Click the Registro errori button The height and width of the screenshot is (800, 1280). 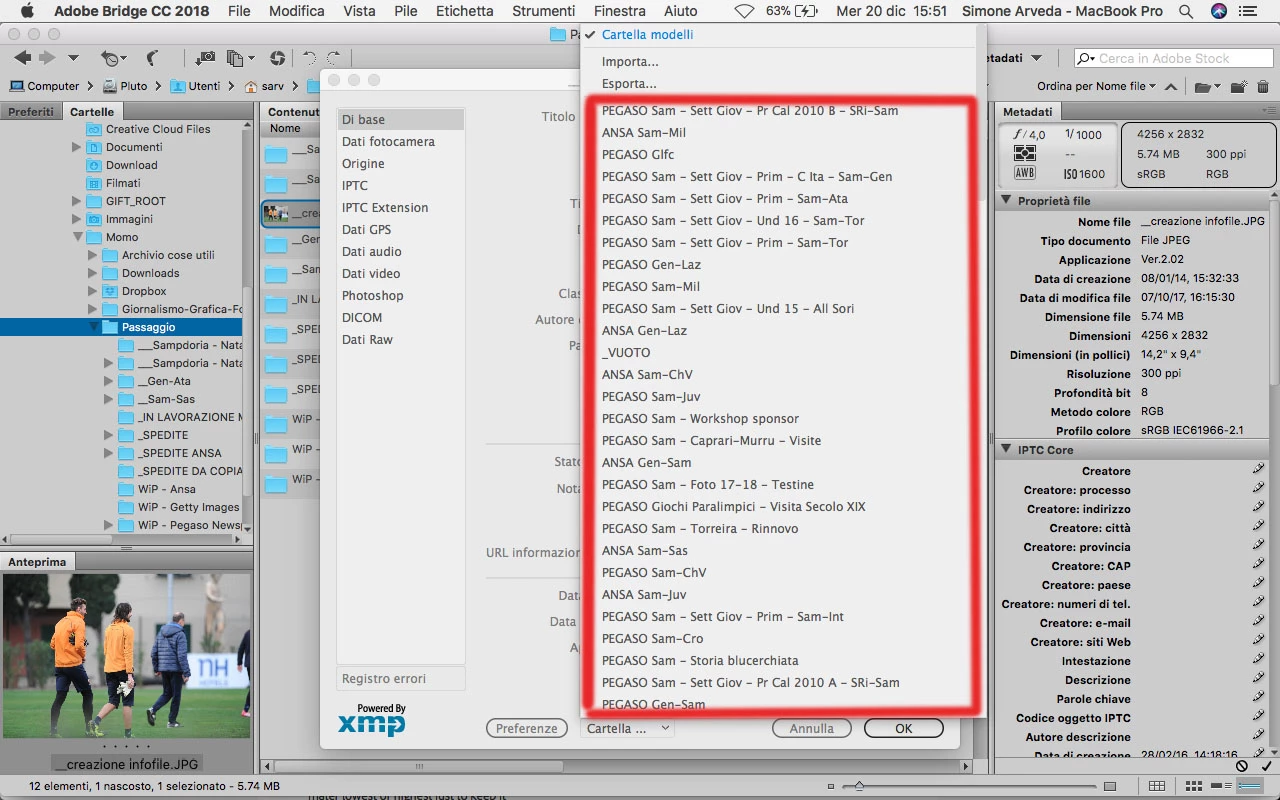pos(401,678)
